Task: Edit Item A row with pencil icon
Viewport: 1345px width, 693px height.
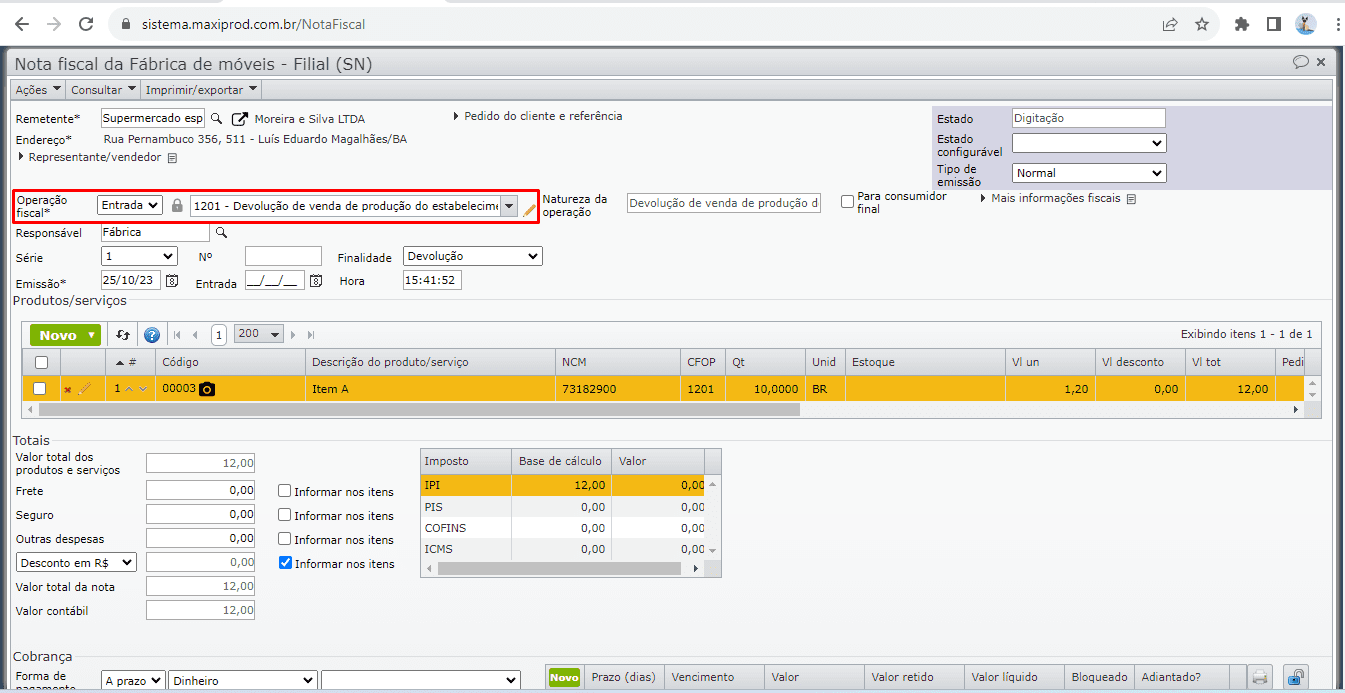Action: click(x=84, y=388)
